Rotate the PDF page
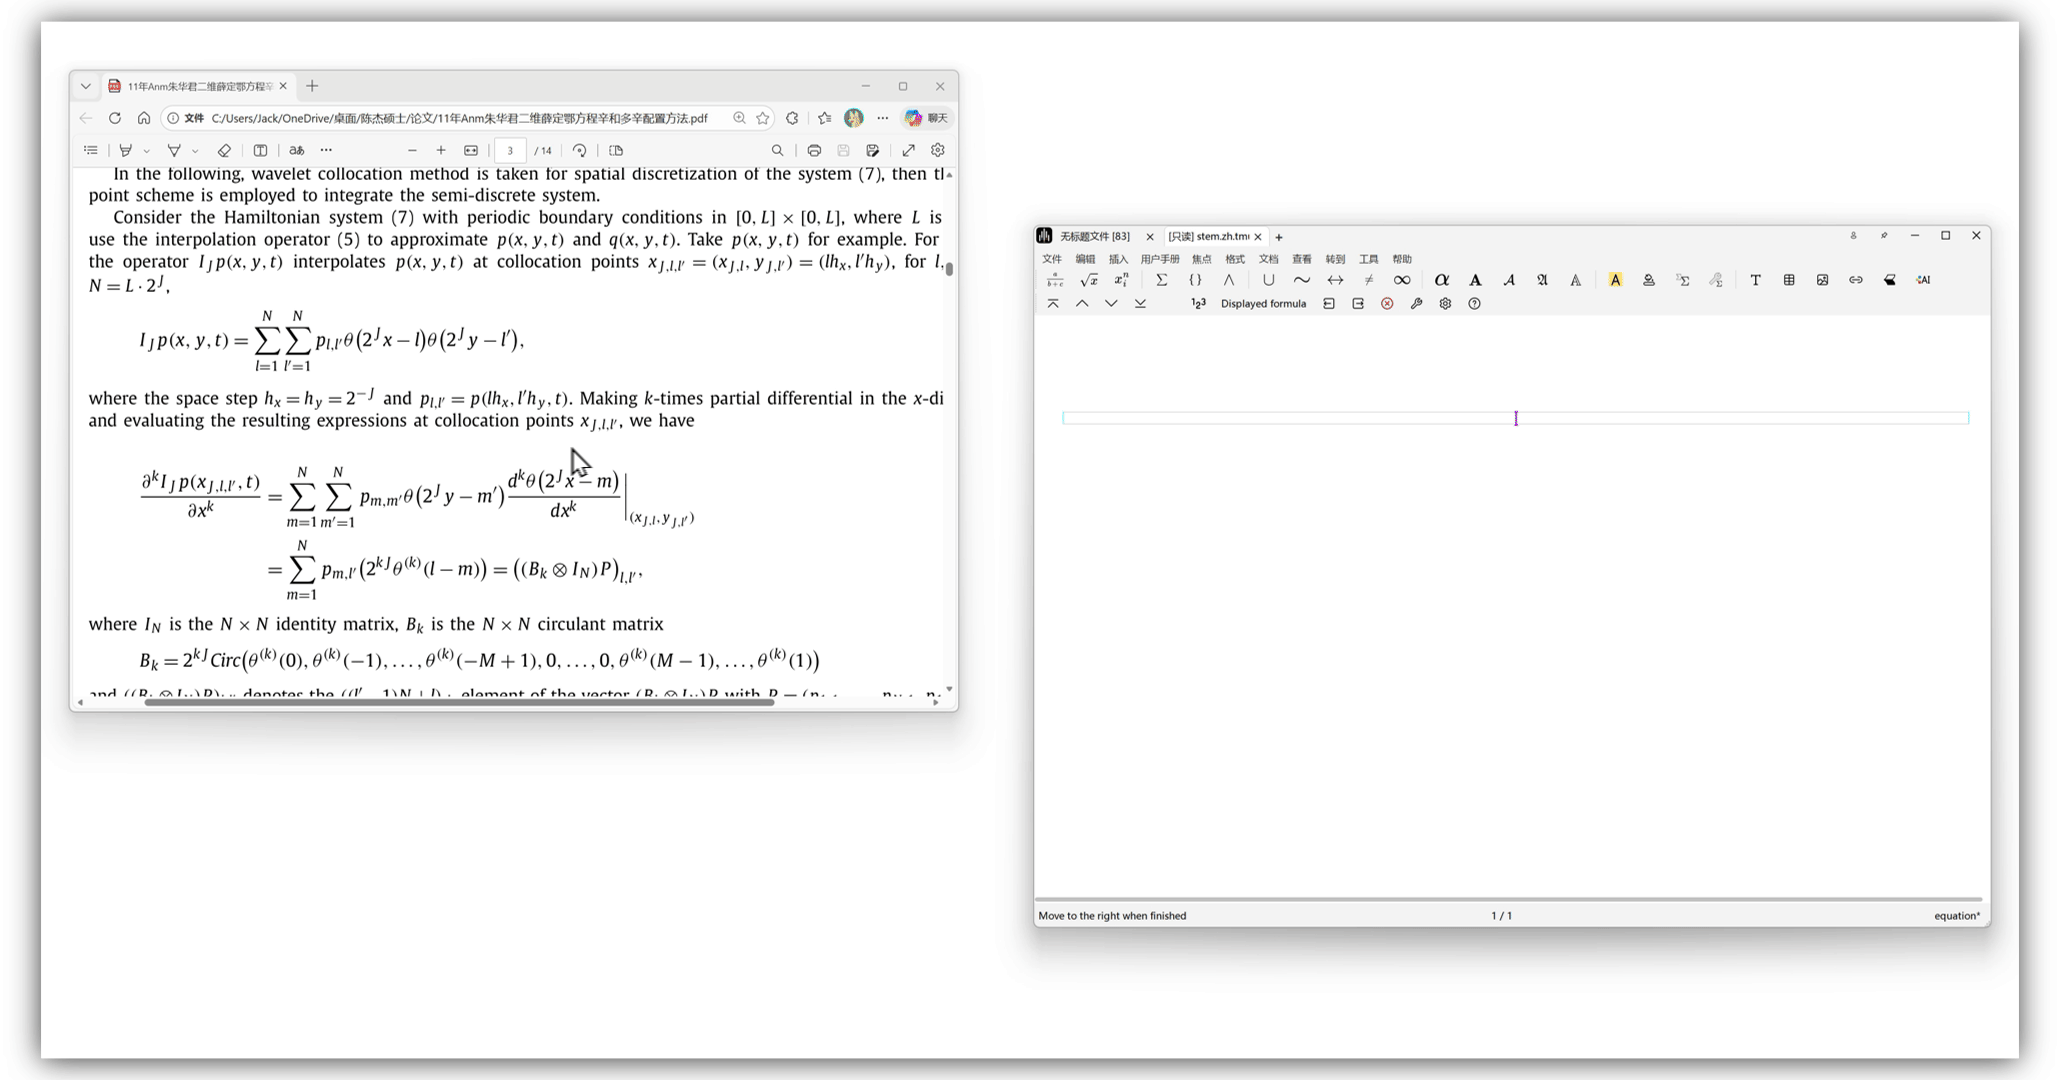Viewport: 2060px width, 1080px height. pos(580,151)
